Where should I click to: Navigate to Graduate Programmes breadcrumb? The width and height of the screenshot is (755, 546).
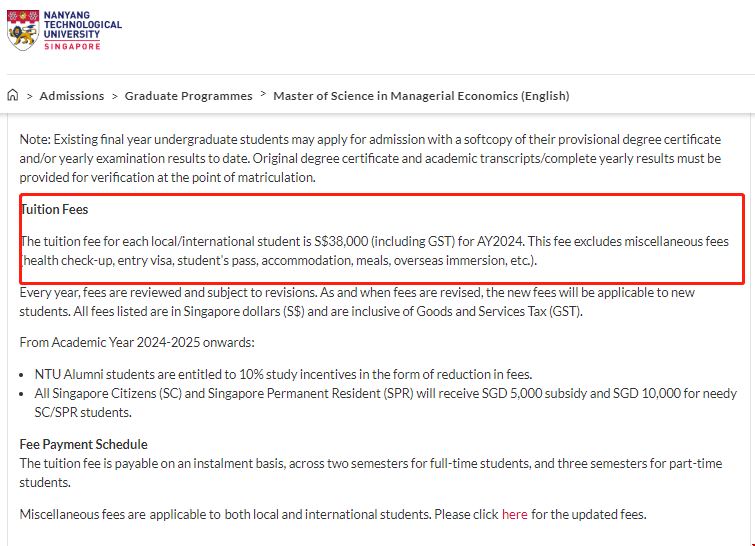[x=188, y=96]
